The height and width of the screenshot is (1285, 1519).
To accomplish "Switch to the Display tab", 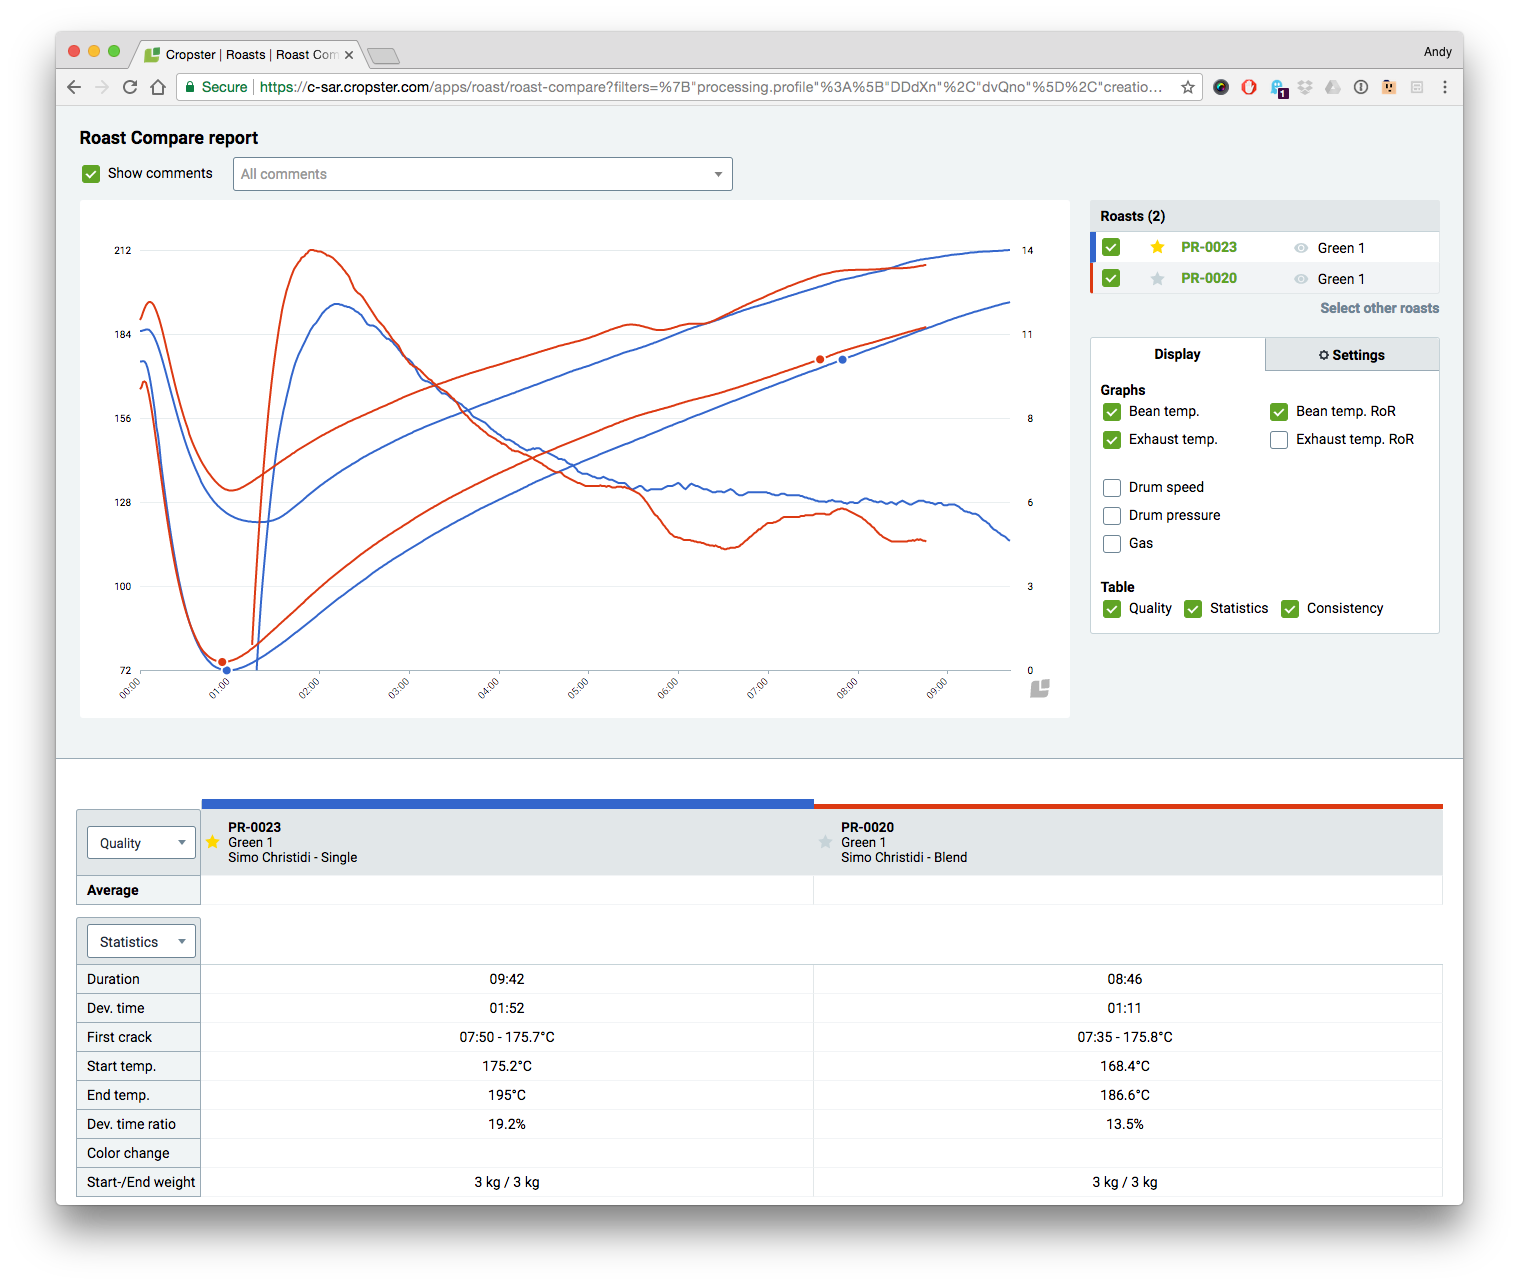I will (x=1177, y=354).
